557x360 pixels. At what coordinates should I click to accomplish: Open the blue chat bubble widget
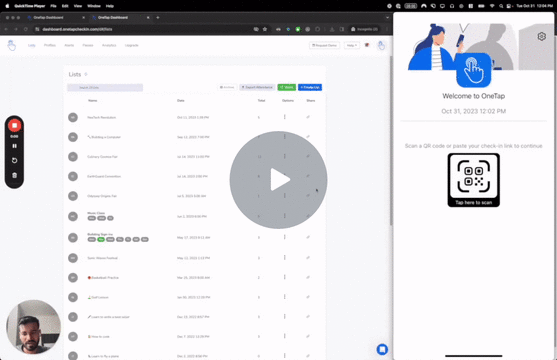382,349
